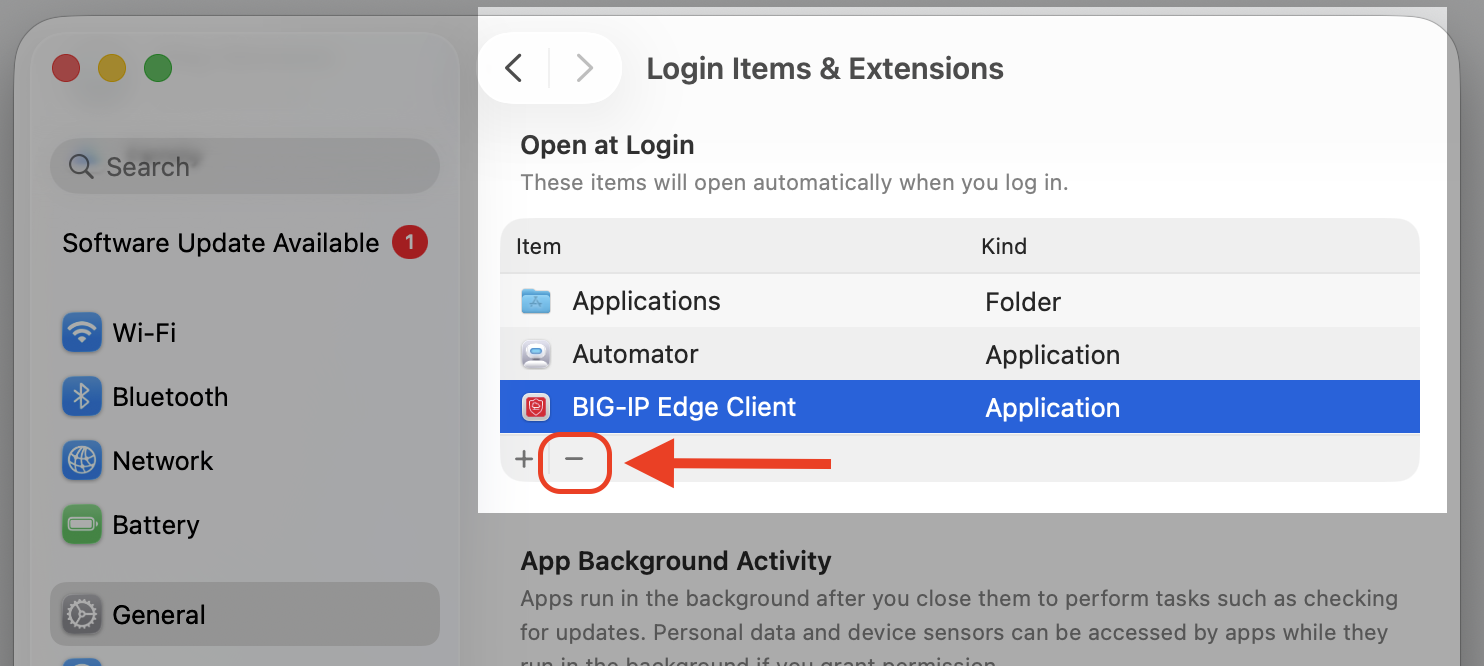Open Battery settings in sidebar
The width and height of the screenshot is (1484, 666).
pos(245,525)
